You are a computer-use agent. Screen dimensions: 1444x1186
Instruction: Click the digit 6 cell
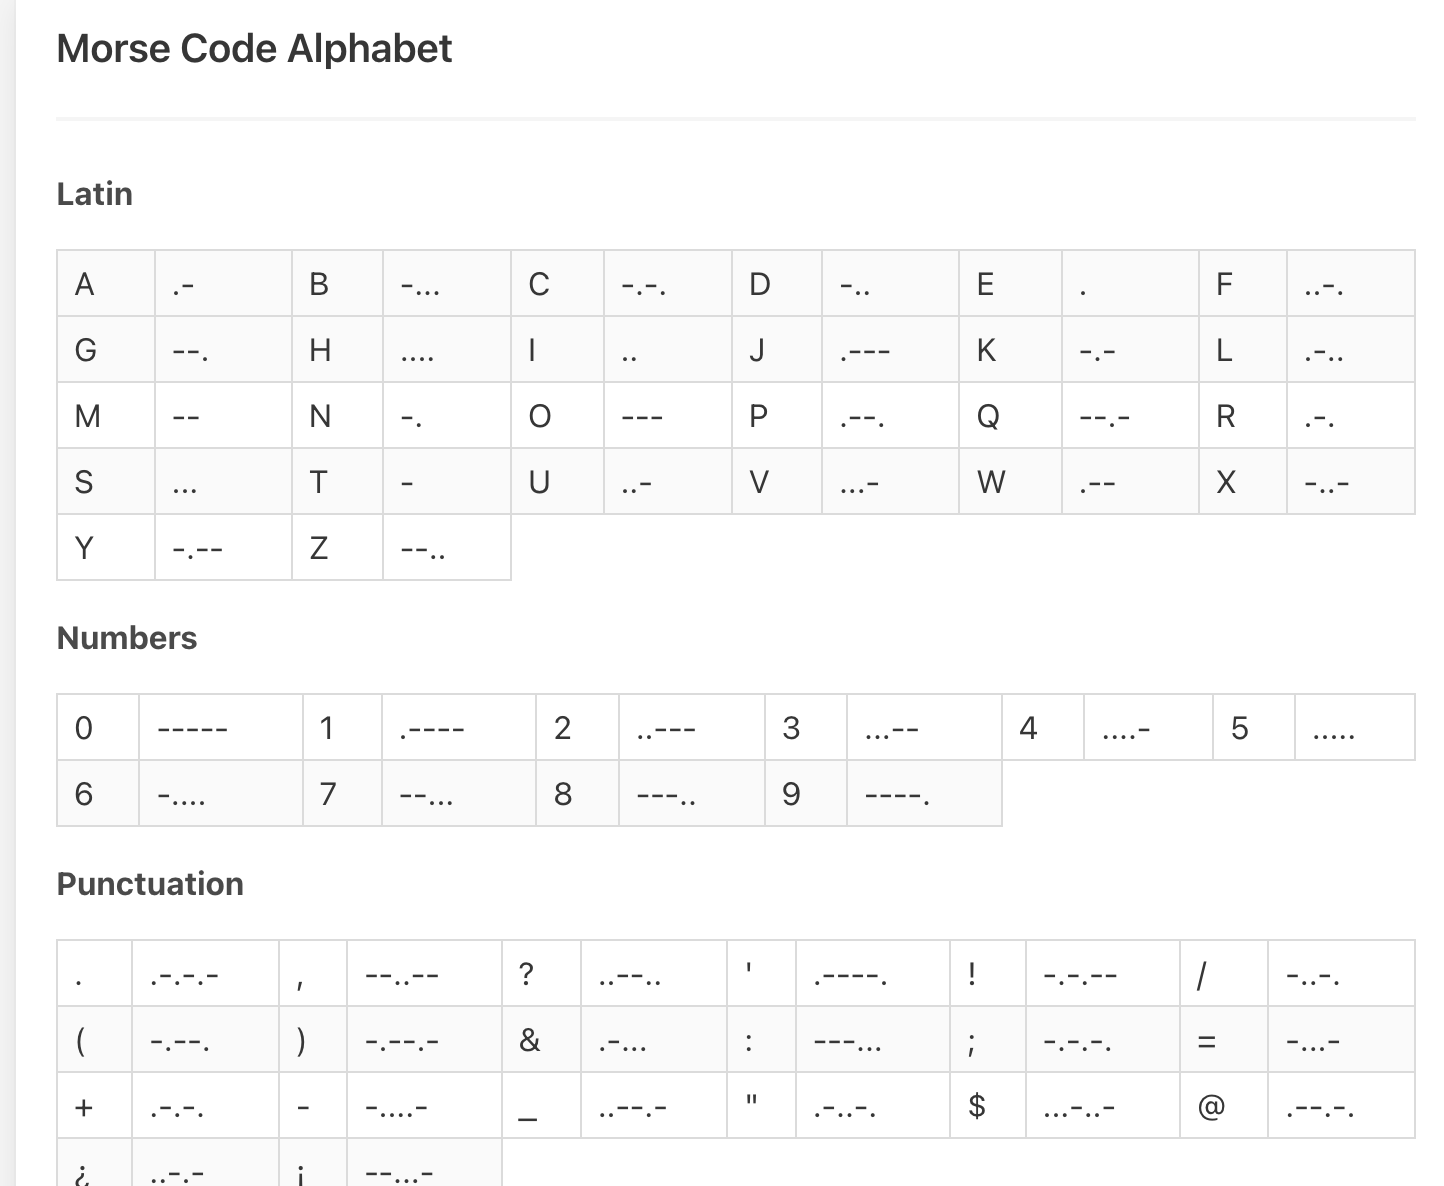tap(98, 794)
